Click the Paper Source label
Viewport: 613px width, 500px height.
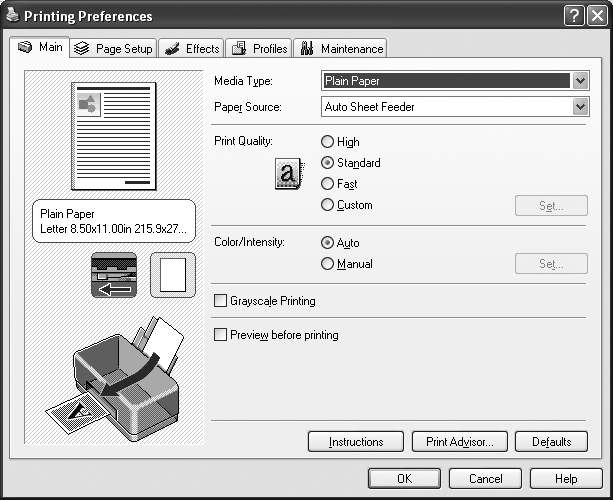pyautogui.click(x=248, y=107)
